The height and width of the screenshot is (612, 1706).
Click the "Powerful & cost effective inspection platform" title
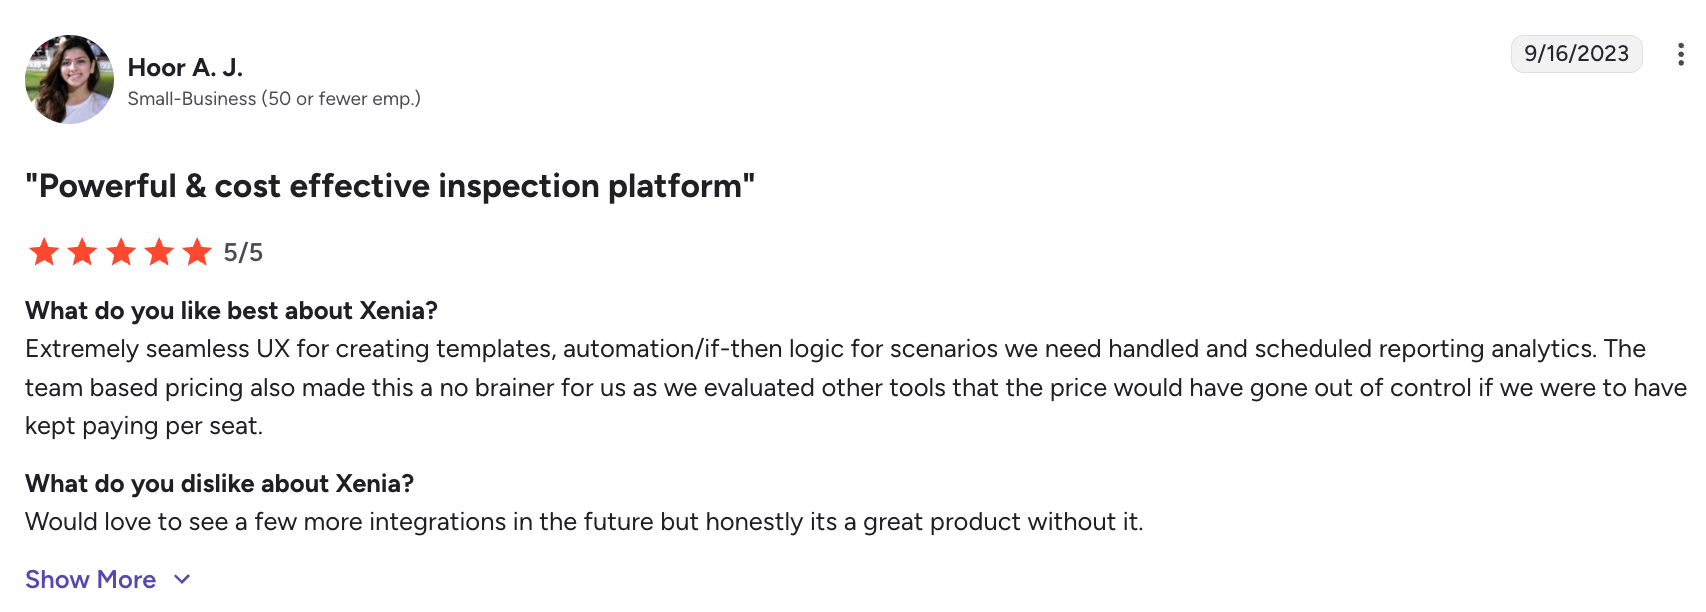[x=390, y=186]
